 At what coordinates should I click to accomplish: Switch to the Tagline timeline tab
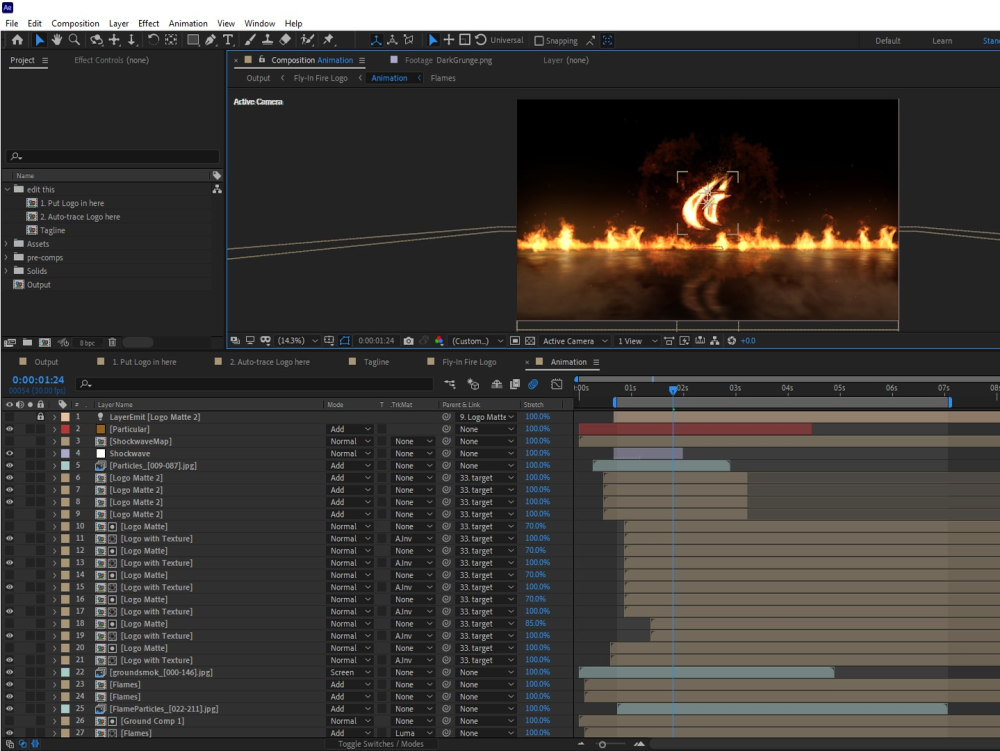point(376,362)
